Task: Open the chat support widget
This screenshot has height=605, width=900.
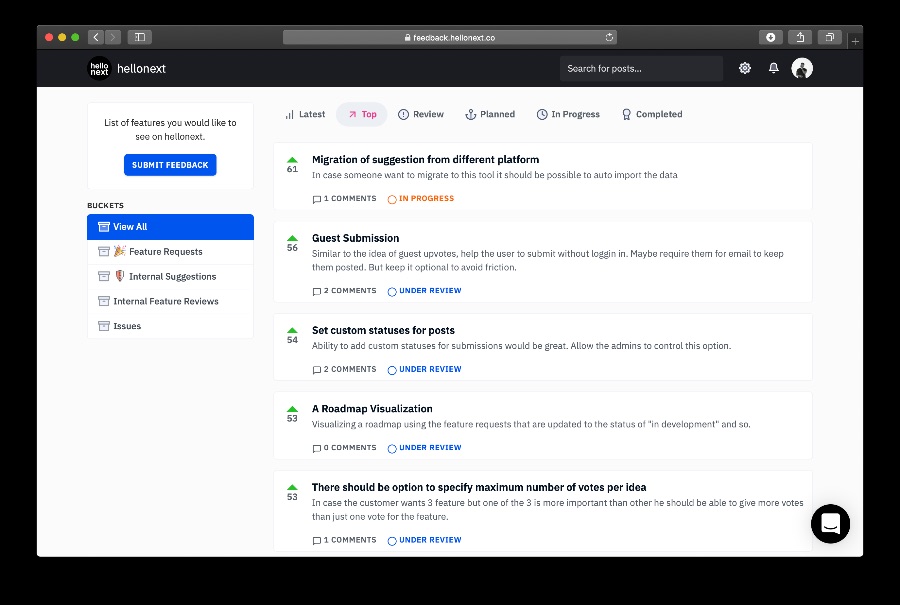Action: pos(830,523)
